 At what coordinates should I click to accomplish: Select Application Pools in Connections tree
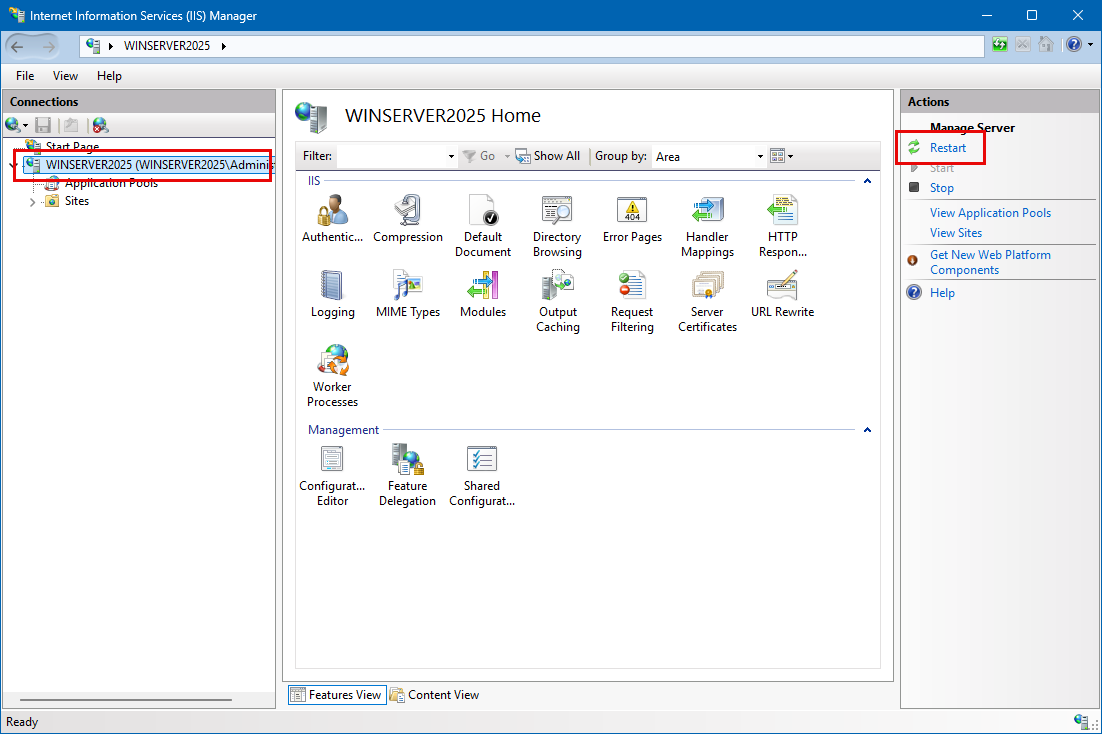tap(111, 183)
